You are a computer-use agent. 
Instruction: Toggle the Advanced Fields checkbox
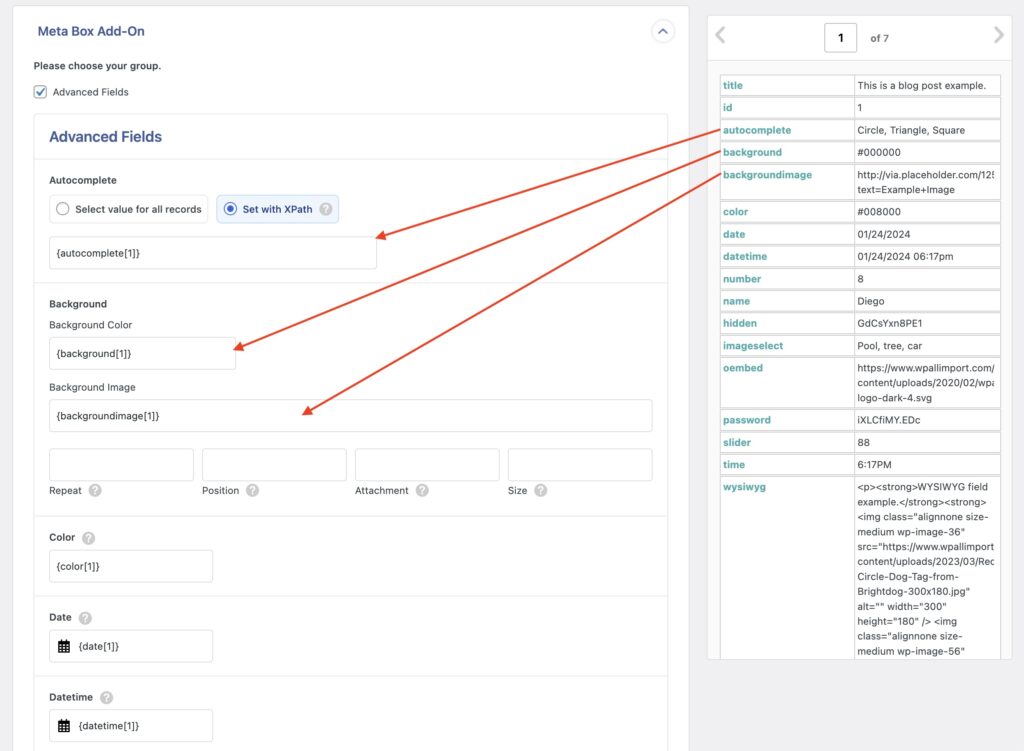pyautogui.click(x=39, y=91)
